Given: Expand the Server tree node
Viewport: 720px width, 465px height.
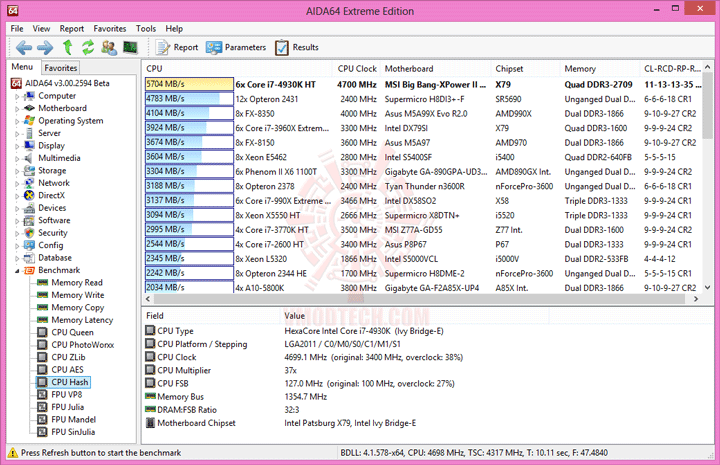Looking at the screenshot, I should tap(17, 134).
